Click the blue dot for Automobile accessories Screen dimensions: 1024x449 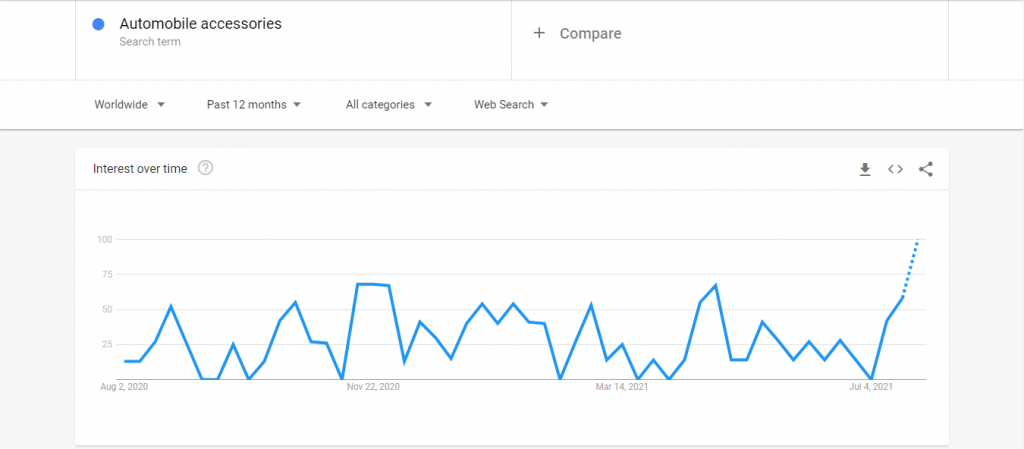99,25
